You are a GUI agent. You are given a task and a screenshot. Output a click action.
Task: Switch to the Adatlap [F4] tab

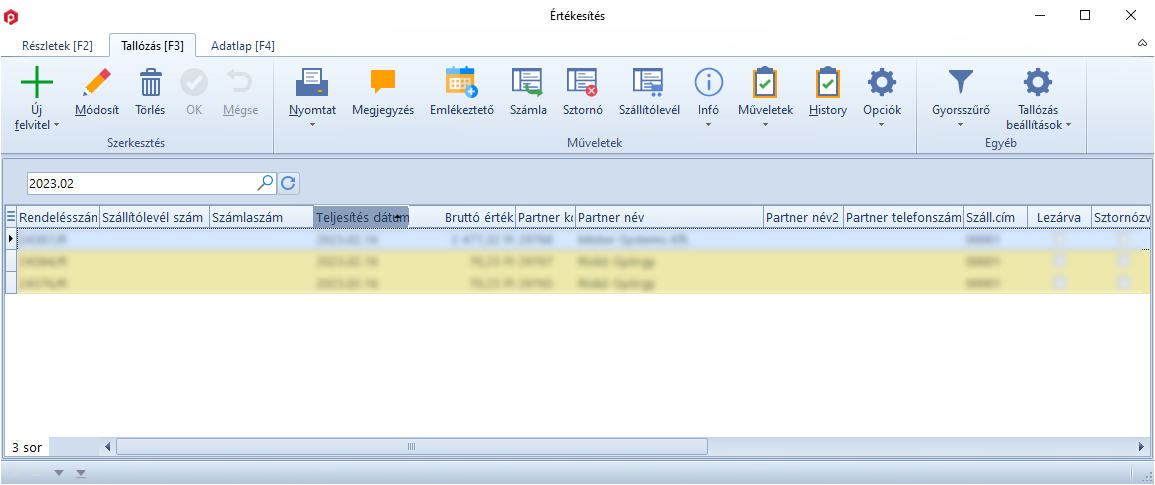click(243, 46)
